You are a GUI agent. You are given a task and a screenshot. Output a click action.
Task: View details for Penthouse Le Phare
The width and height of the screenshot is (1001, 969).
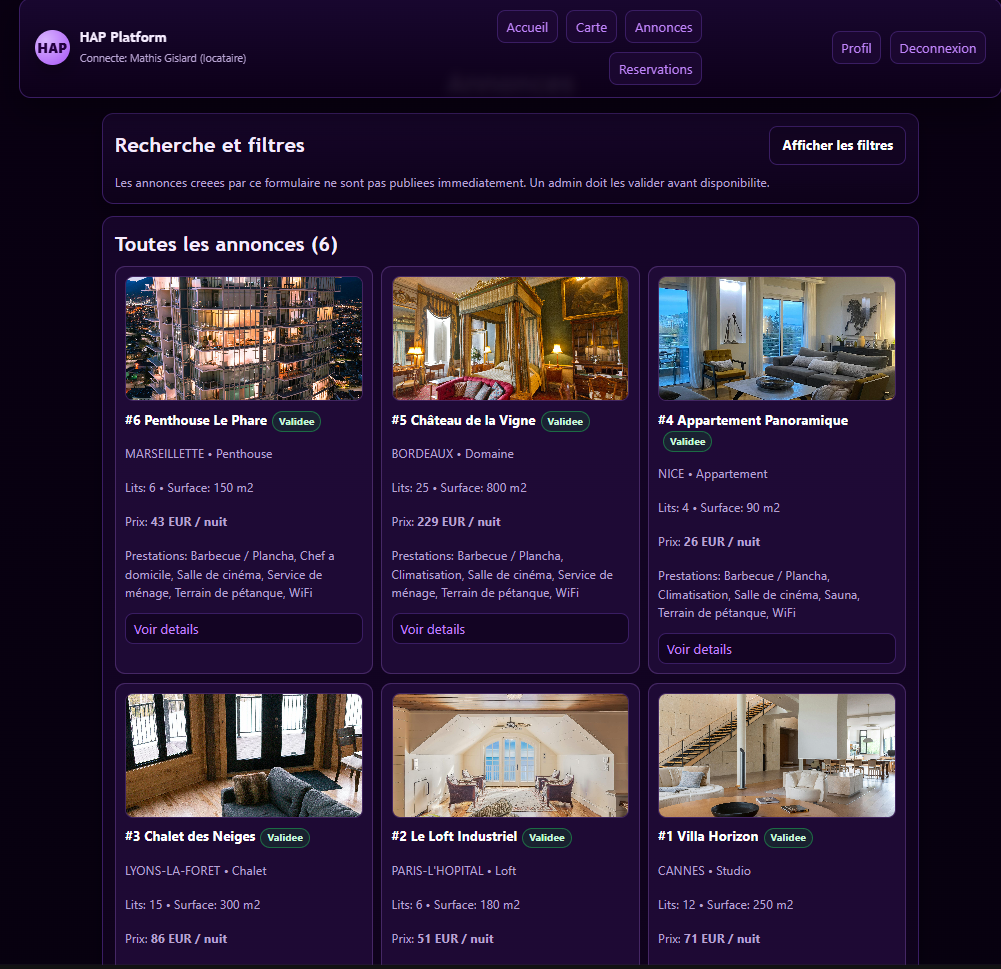click(243, 629)
